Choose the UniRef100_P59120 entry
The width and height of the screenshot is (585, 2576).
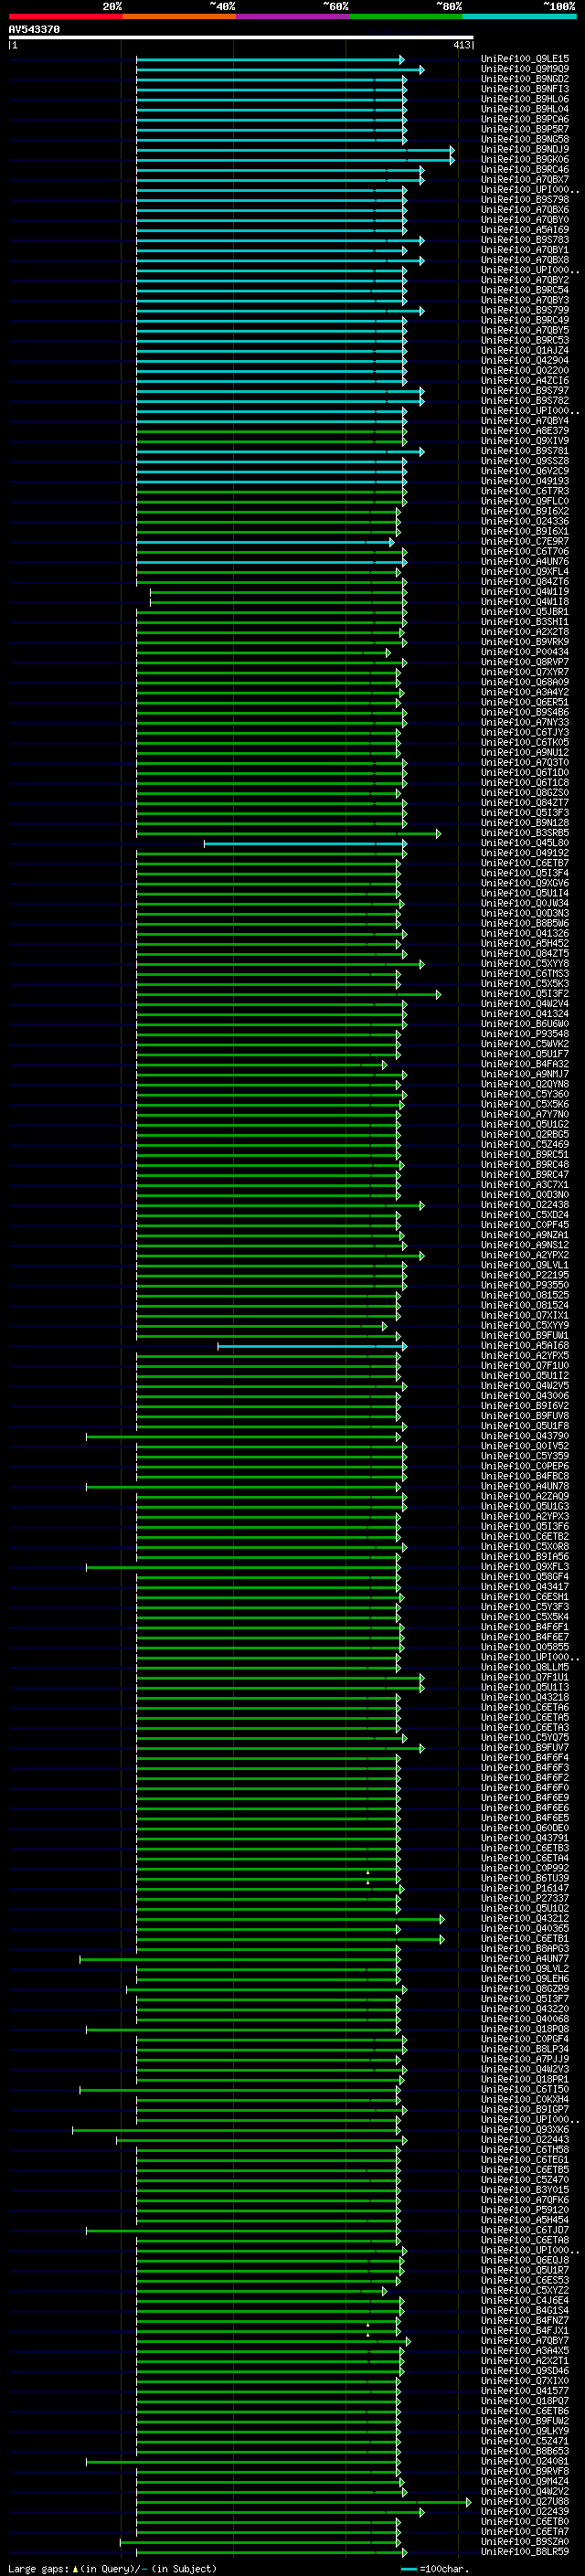click(525, 2210)
